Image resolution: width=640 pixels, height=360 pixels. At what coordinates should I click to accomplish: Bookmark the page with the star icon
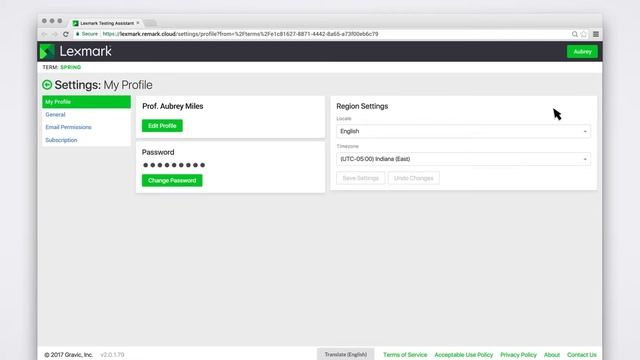point(584,34)
